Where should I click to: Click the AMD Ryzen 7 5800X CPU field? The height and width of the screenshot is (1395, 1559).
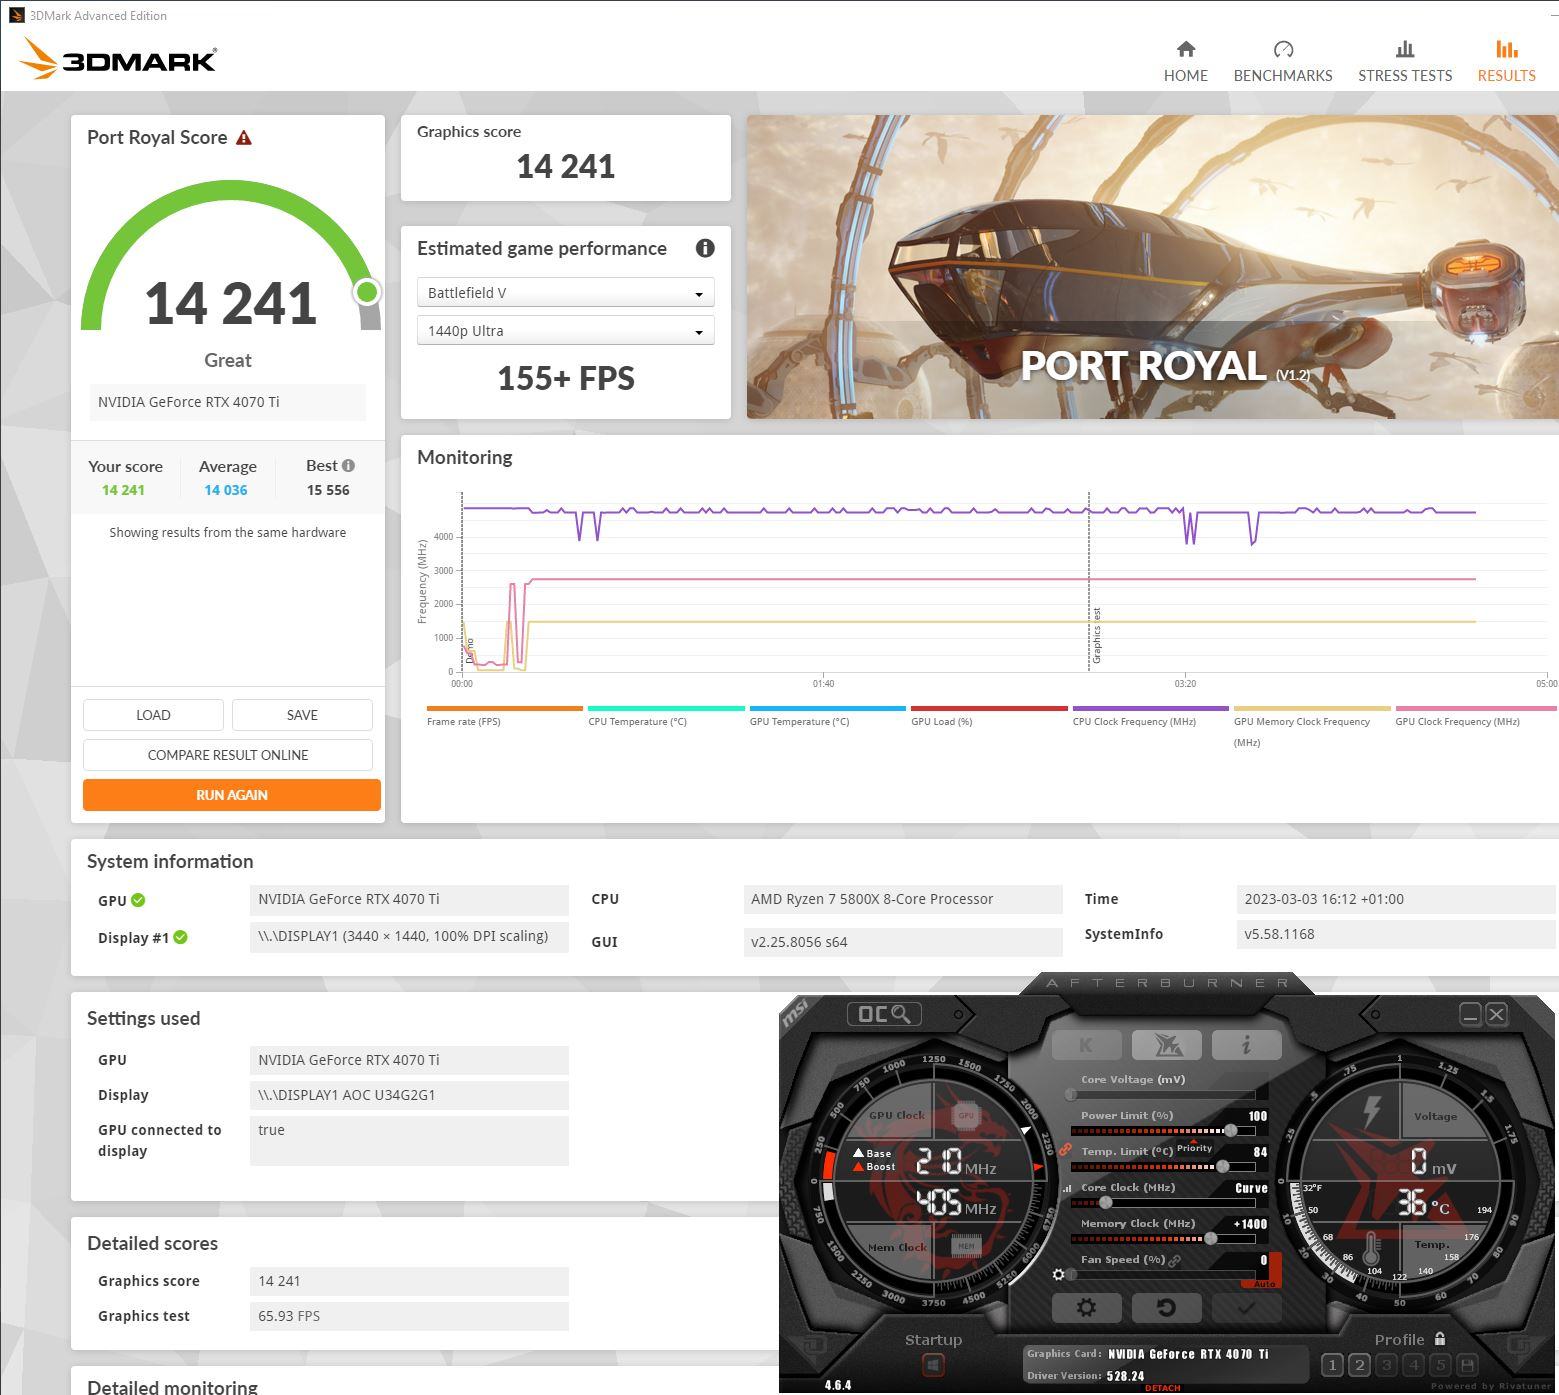(903, 899)
